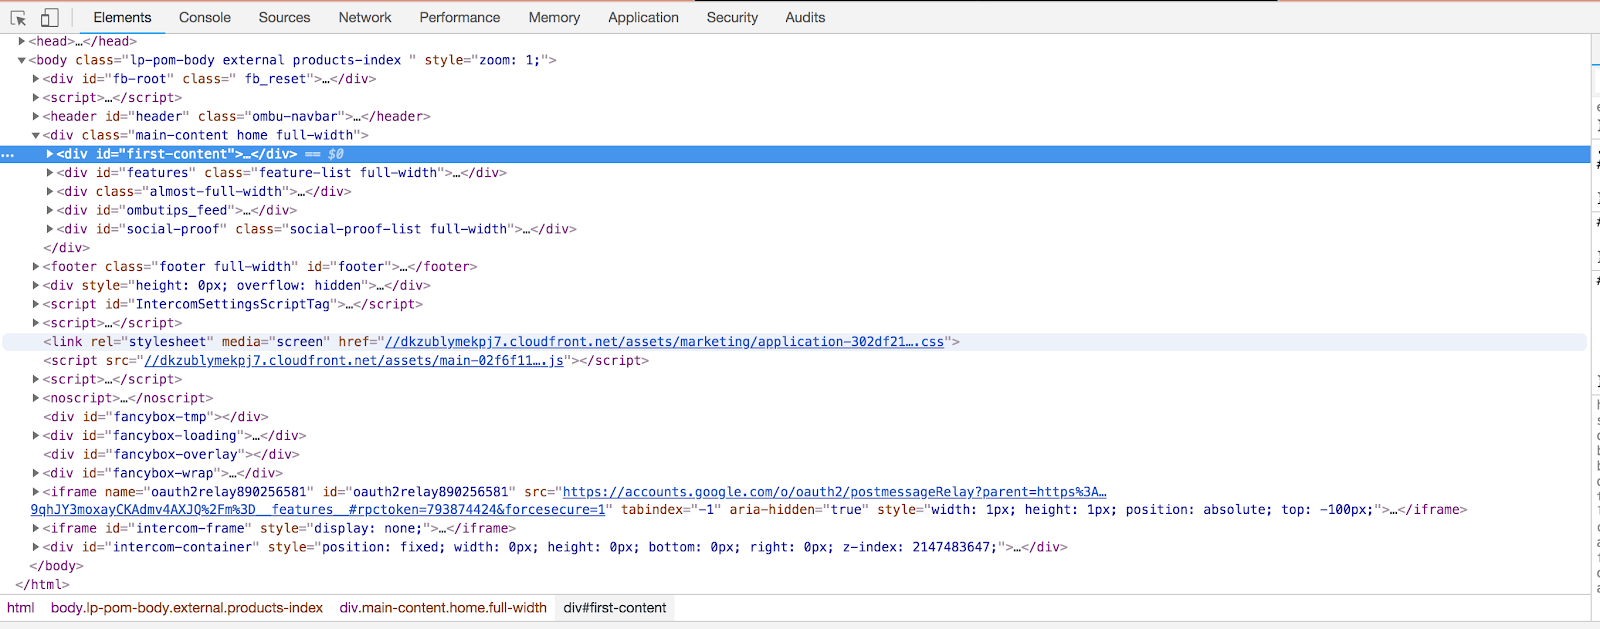
Task: Switch to the Memory tab
Action: pyautogui.click(x=554, y=18)
